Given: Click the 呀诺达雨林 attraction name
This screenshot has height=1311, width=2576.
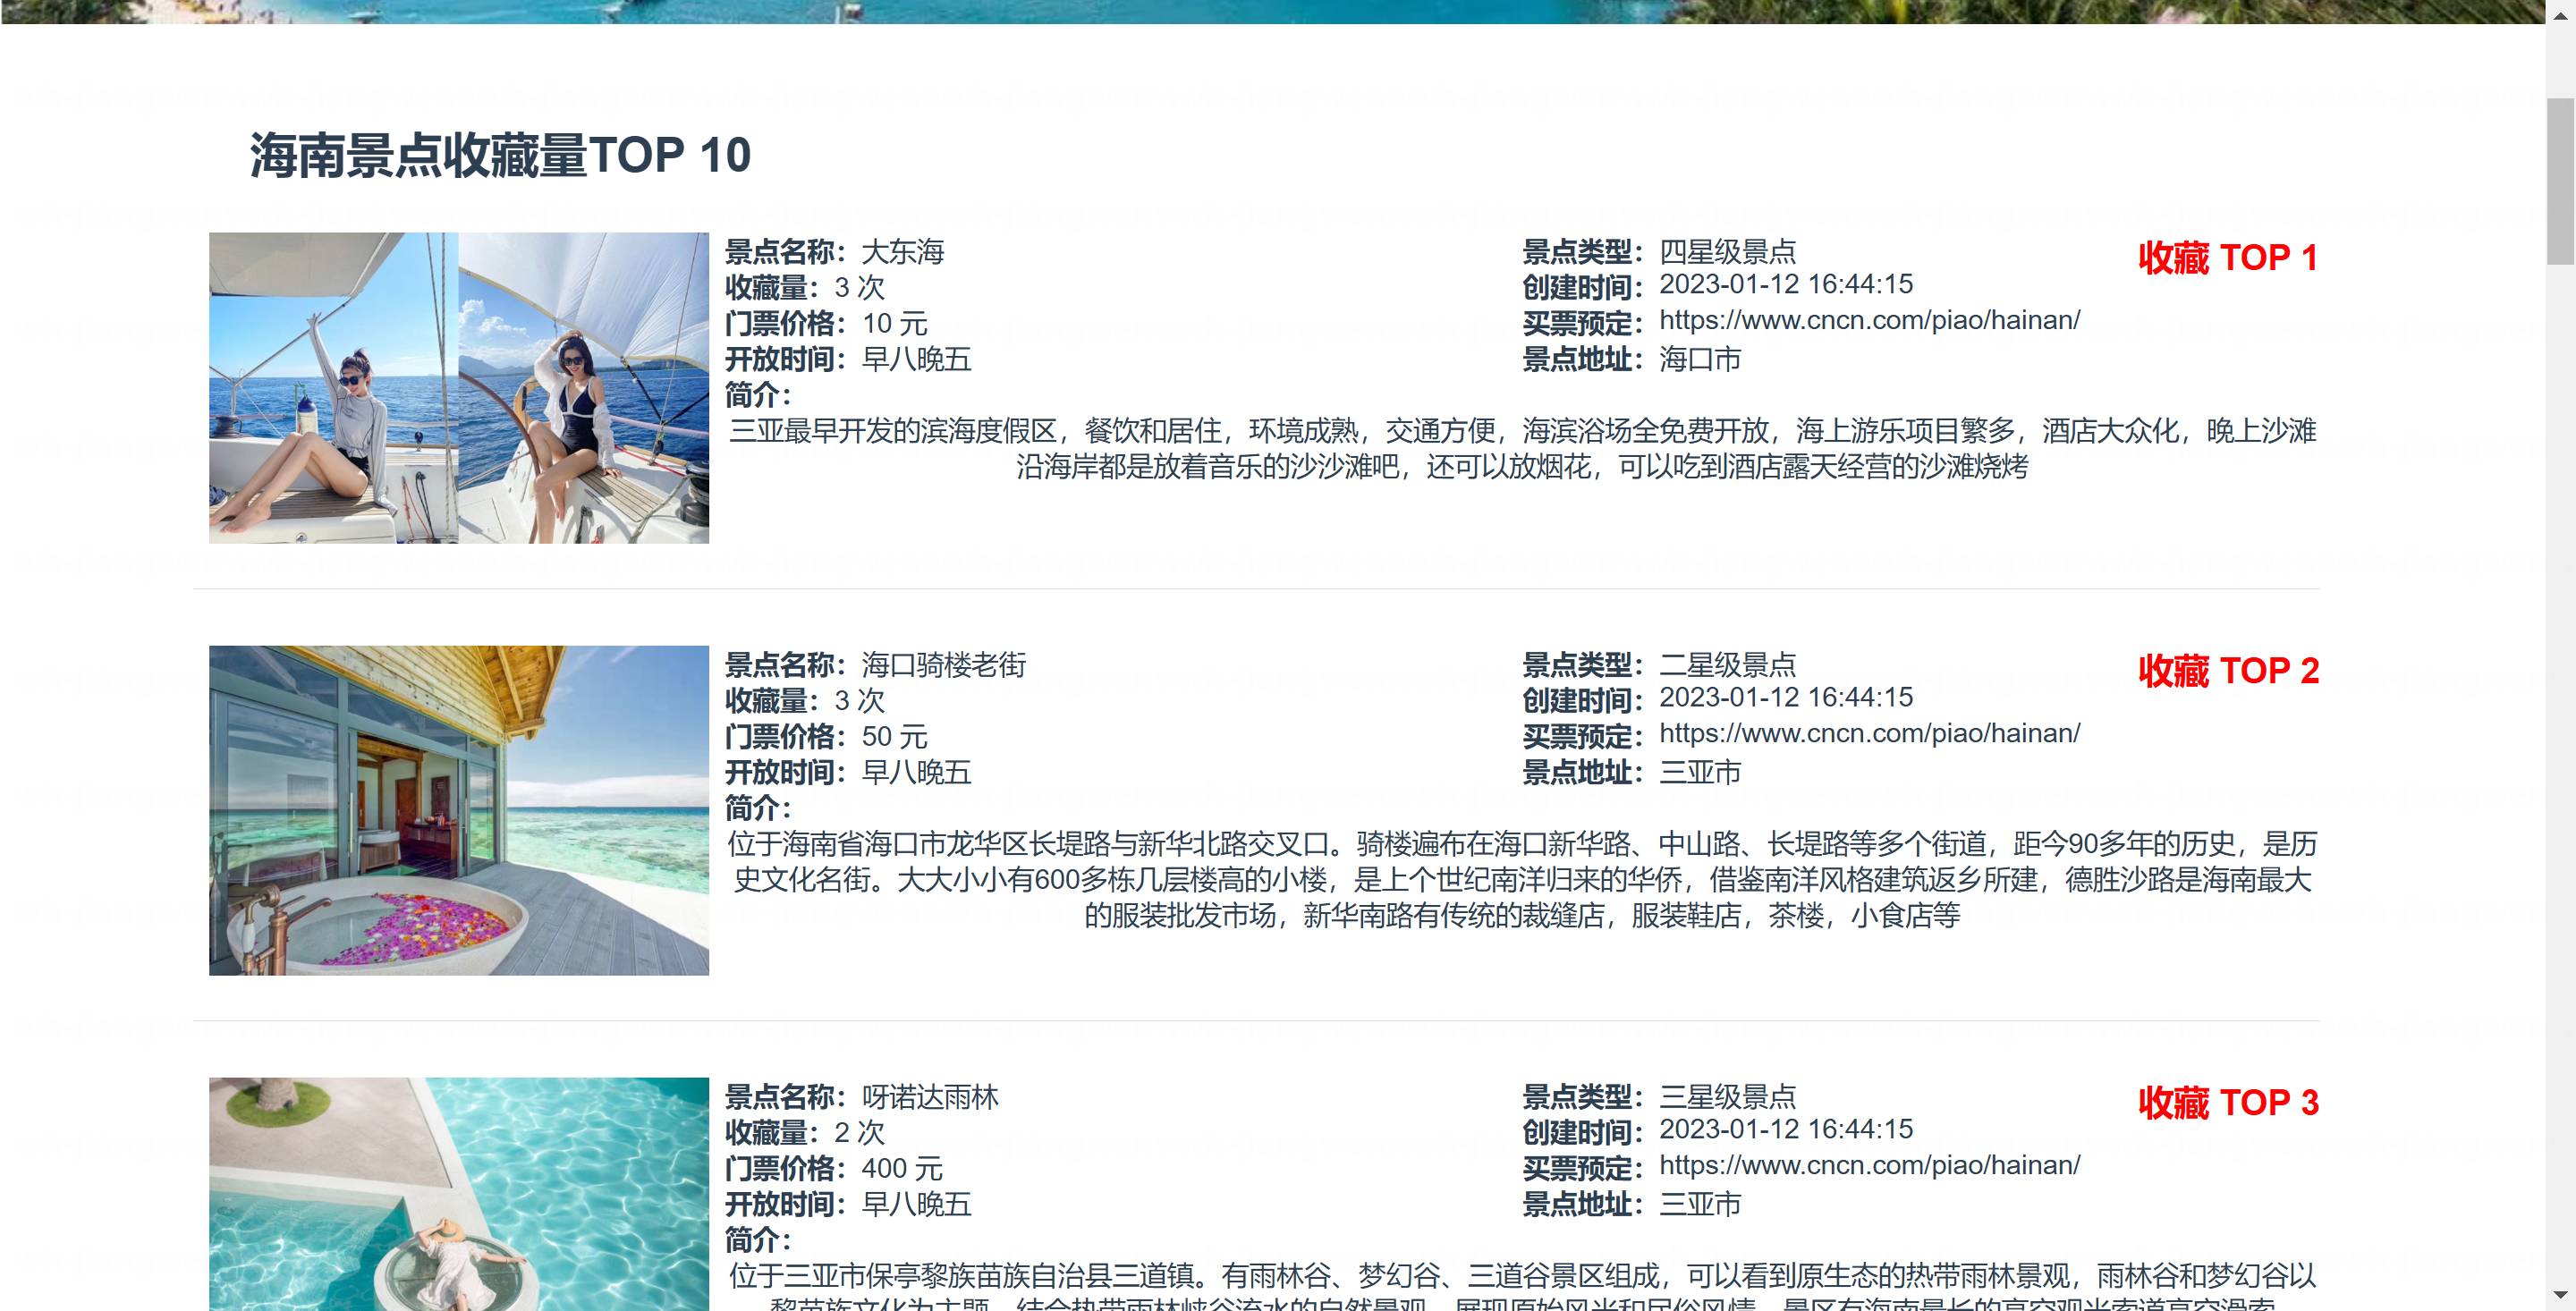Looking at the screenshot, I should (x=929, y=1097).
